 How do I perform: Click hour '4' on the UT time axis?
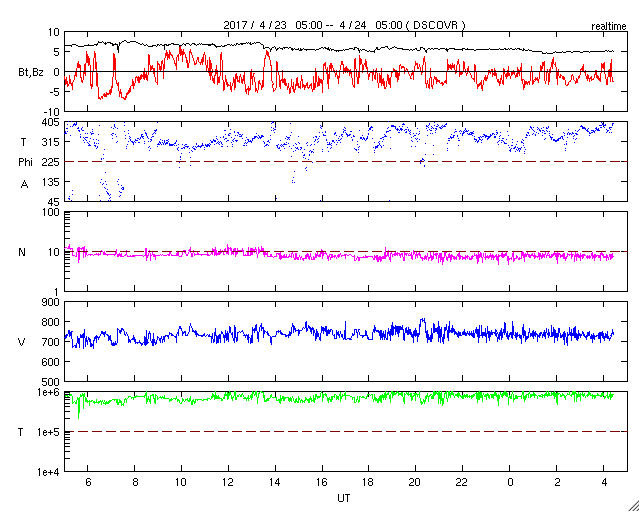click(x=604, y=482)
